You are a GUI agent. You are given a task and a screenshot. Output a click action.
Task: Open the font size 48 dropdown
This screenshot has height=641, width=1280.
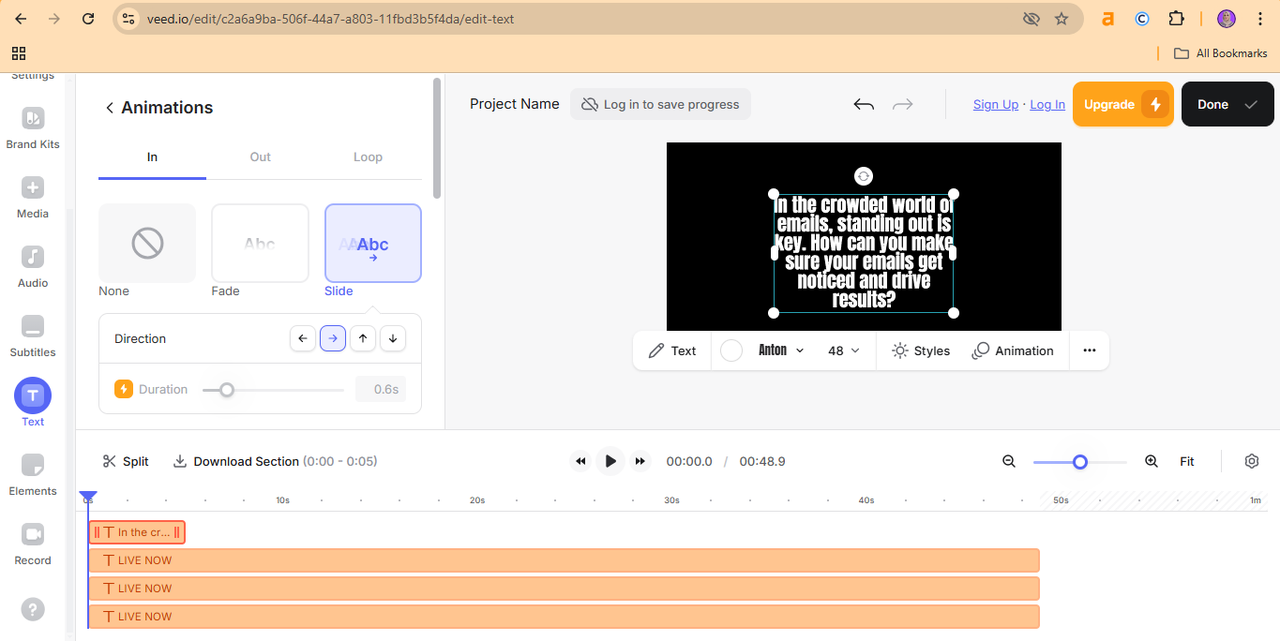click(x=844, y=351)
